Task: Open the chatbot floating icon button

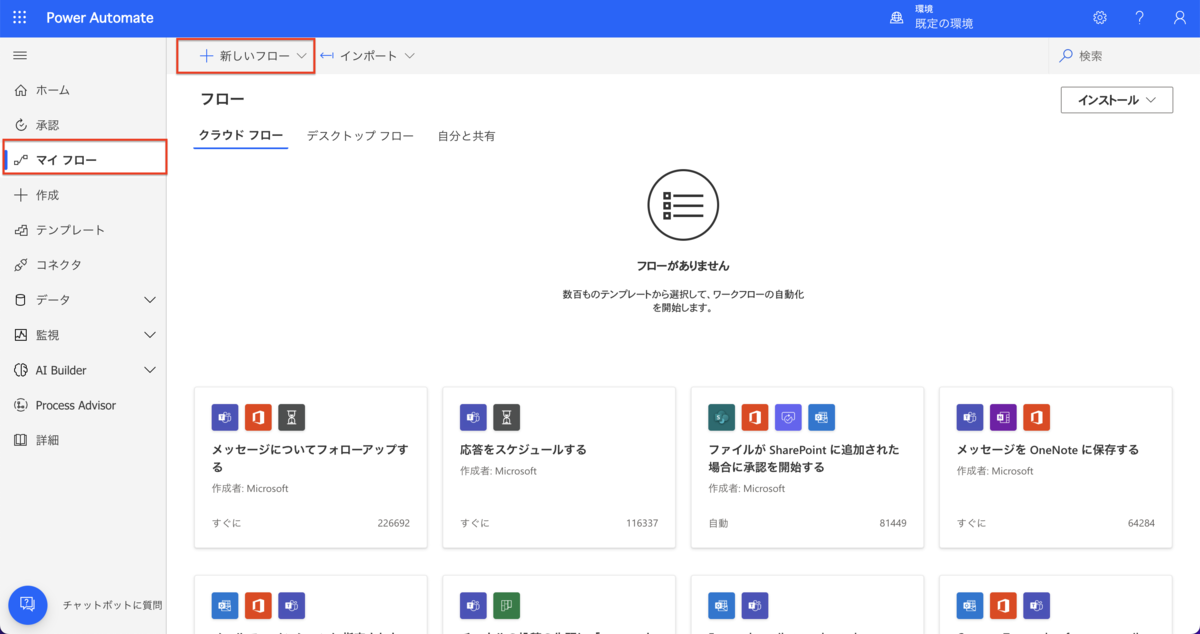Action: coord(27,604)
